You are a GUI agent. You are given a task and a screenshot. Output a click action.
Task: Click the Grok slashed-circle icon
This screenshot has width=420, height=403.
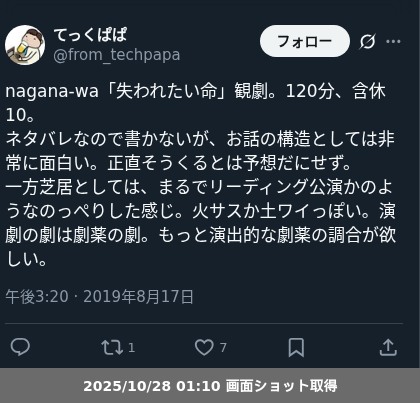pos(368,41)
